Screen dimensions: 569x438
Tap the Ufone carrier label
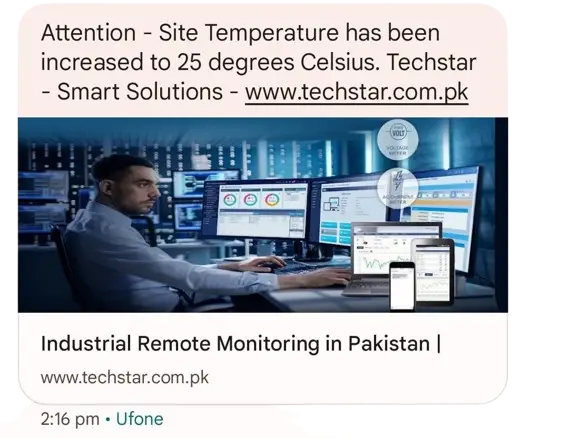140,419
